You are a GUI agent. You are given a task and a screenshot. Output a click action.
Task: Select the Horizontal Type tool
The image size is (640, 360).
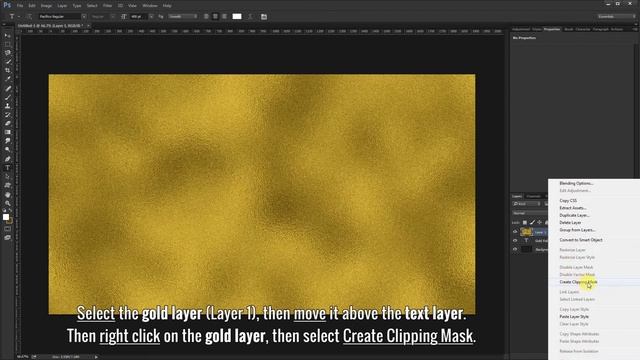(7, 168)
